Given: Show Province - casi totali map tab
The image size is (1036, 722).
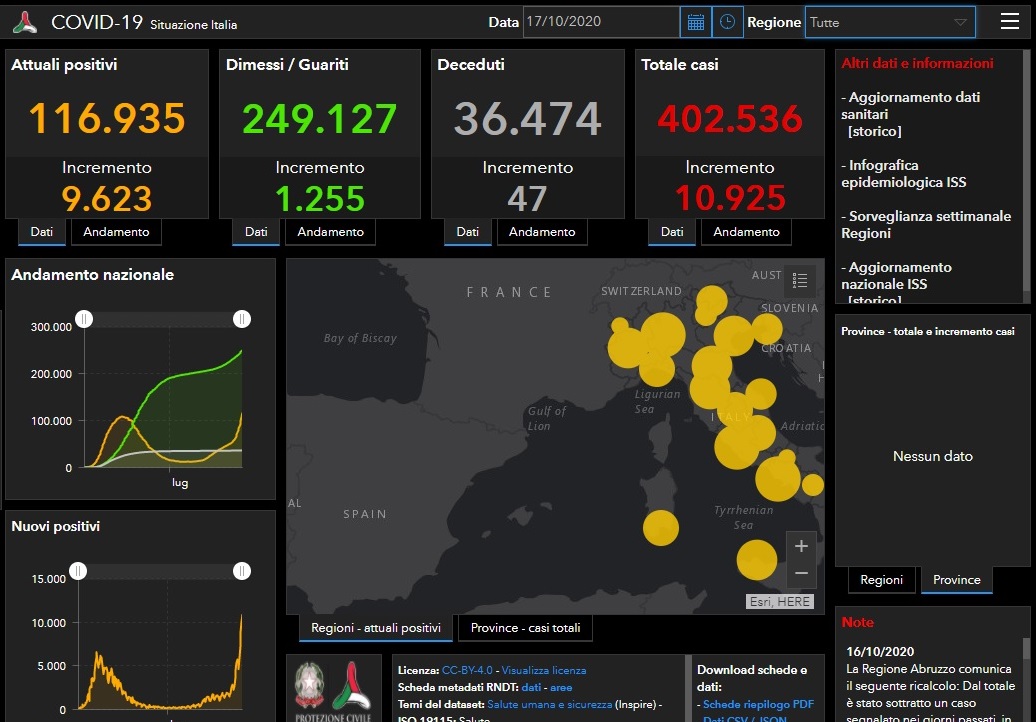Looking at the screenshot, I should coord(525,628).
